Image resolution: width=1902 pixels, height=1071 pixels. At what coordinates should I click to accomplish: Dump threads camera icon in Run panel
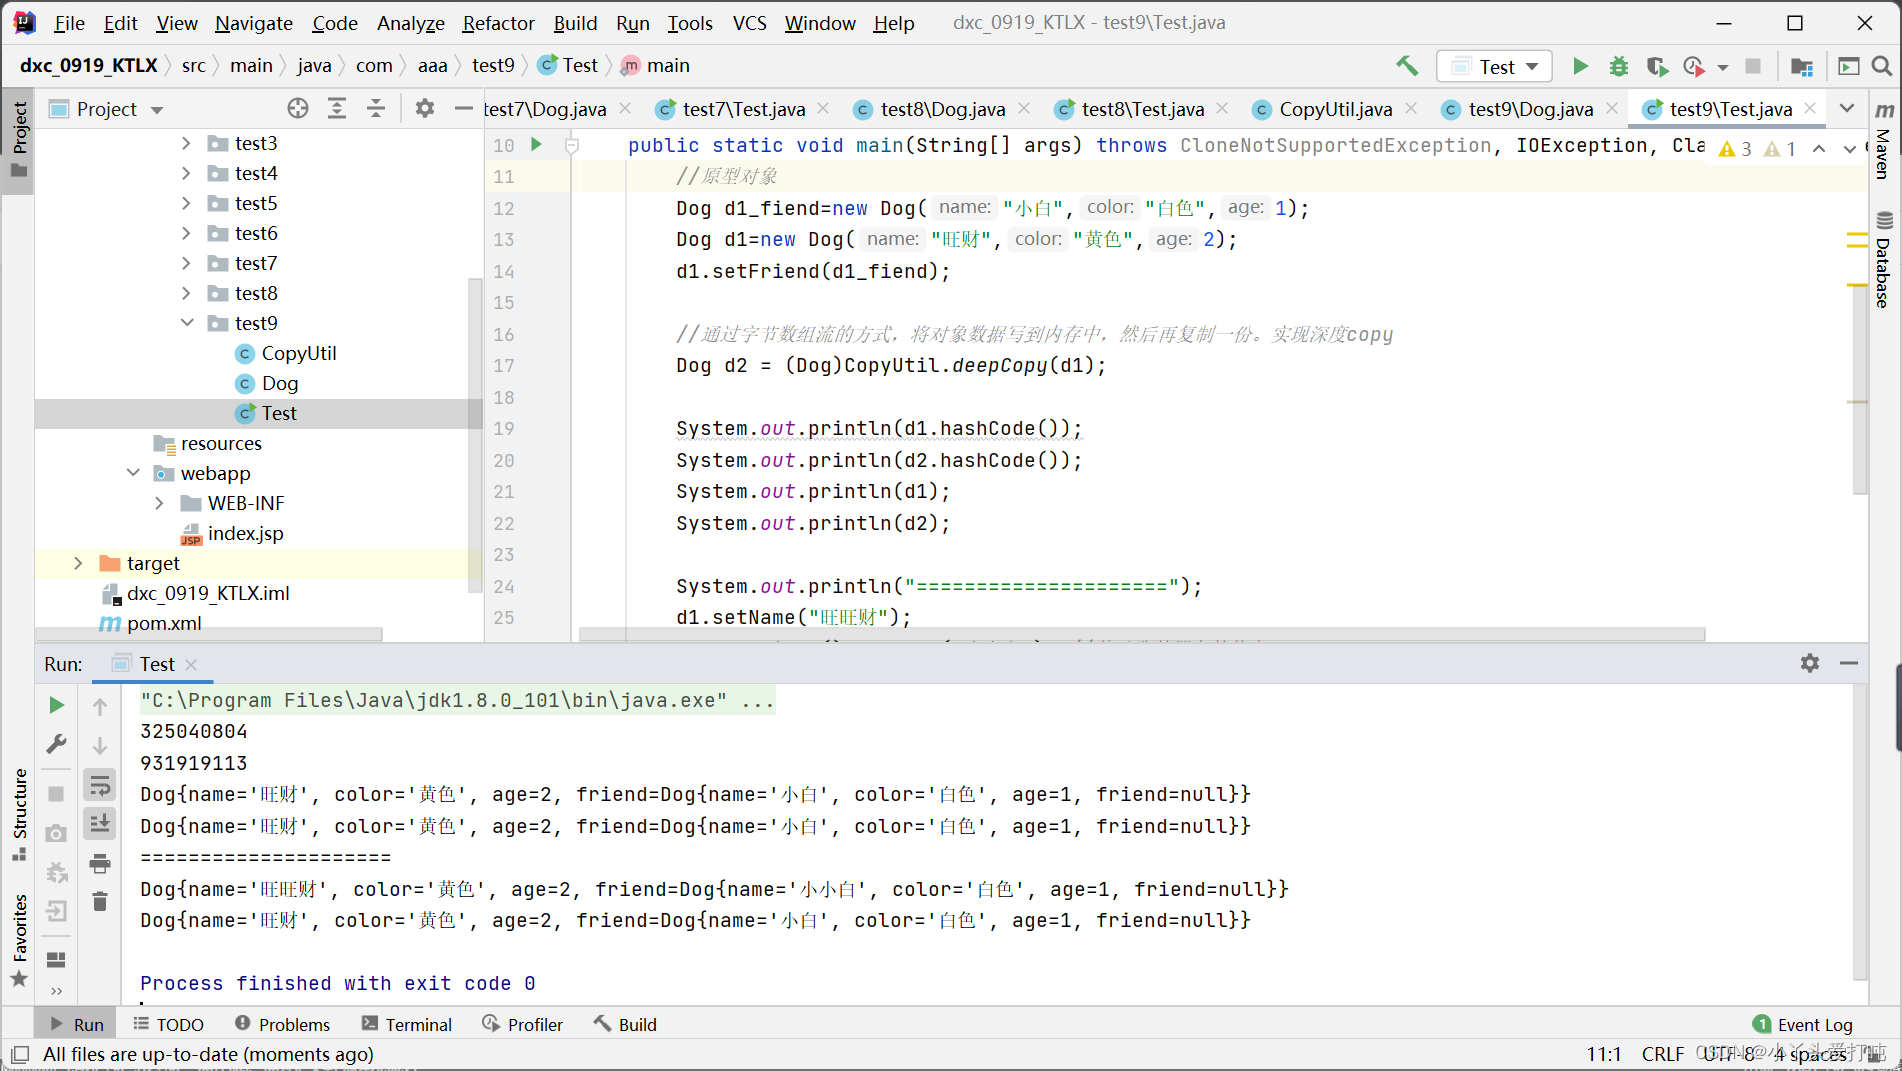point(57,834)
